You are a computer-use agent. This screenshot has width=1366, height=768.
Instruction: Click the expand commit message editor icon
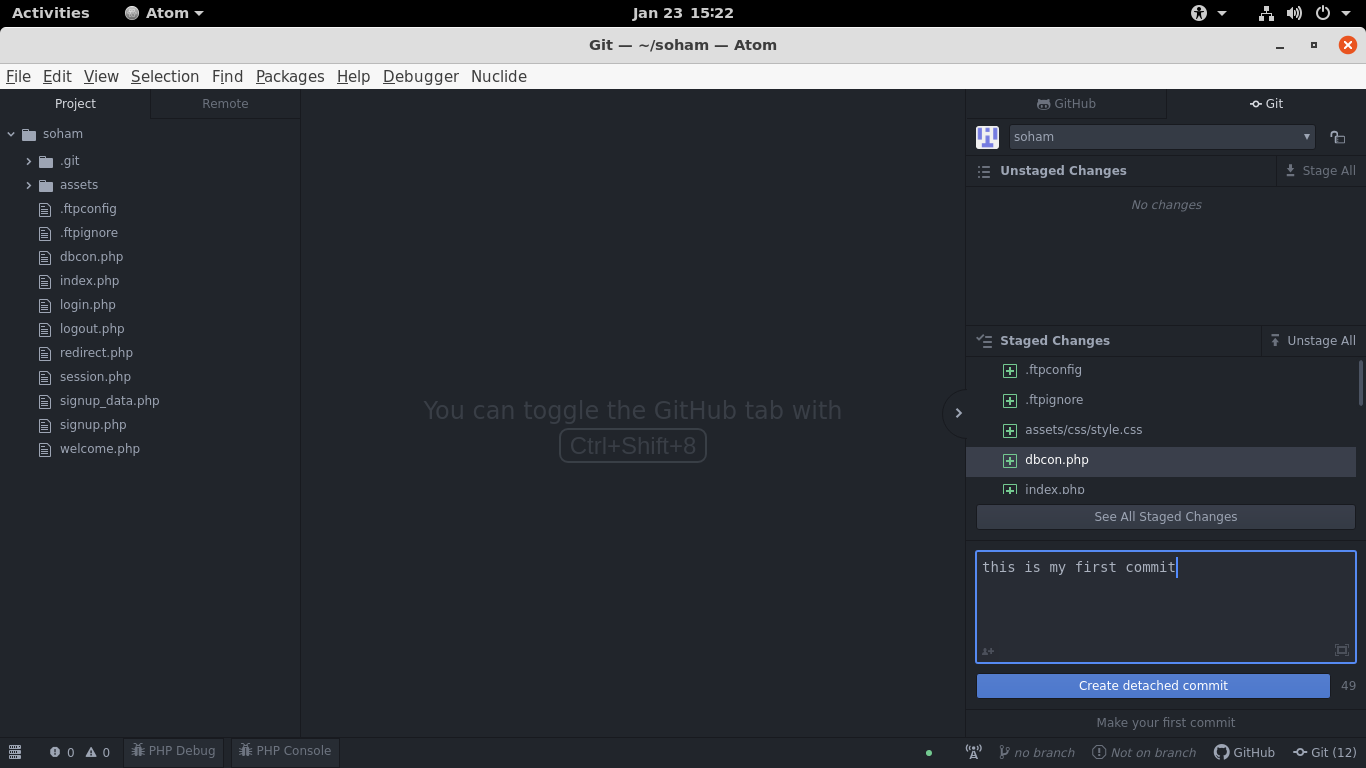(x=1342, y=650)
